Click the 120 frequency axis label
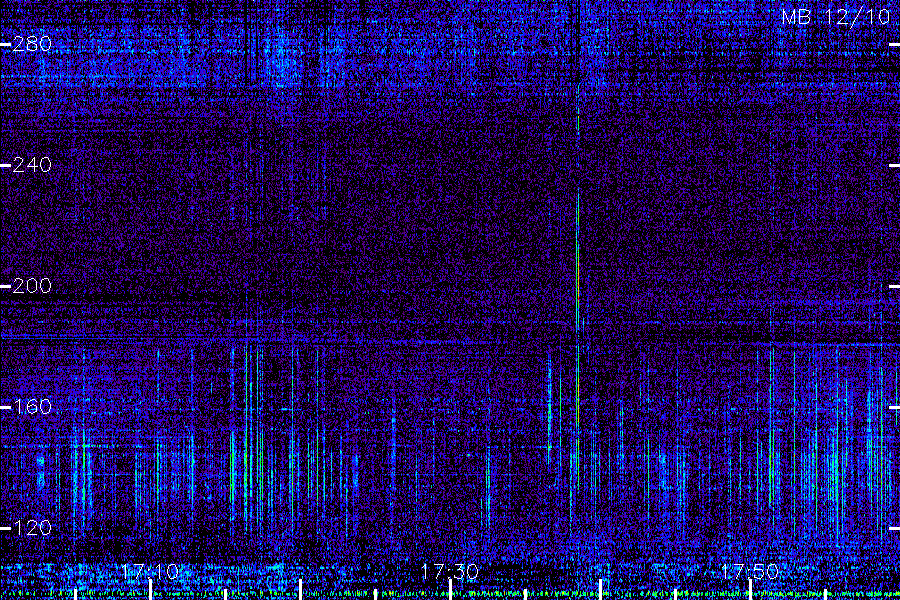The width and height of the screenshot is (900, 600). click(32, 528)
